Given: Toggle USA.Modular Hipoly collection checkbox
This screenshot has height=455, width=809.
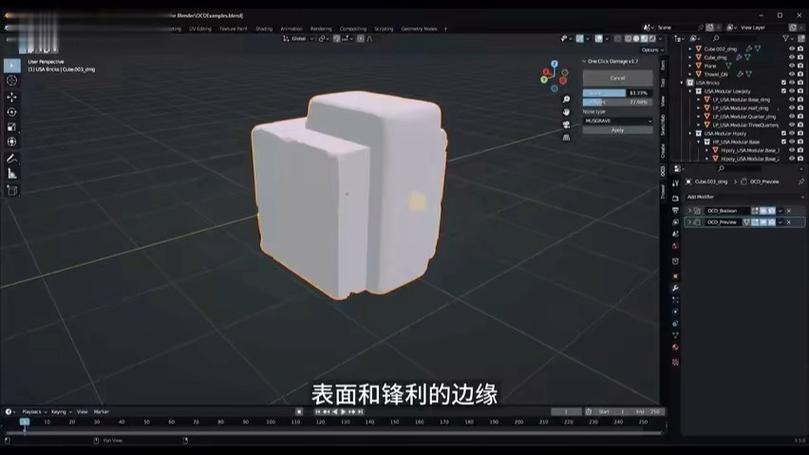Looking at the screenshot, I should (x=784, y=133).
